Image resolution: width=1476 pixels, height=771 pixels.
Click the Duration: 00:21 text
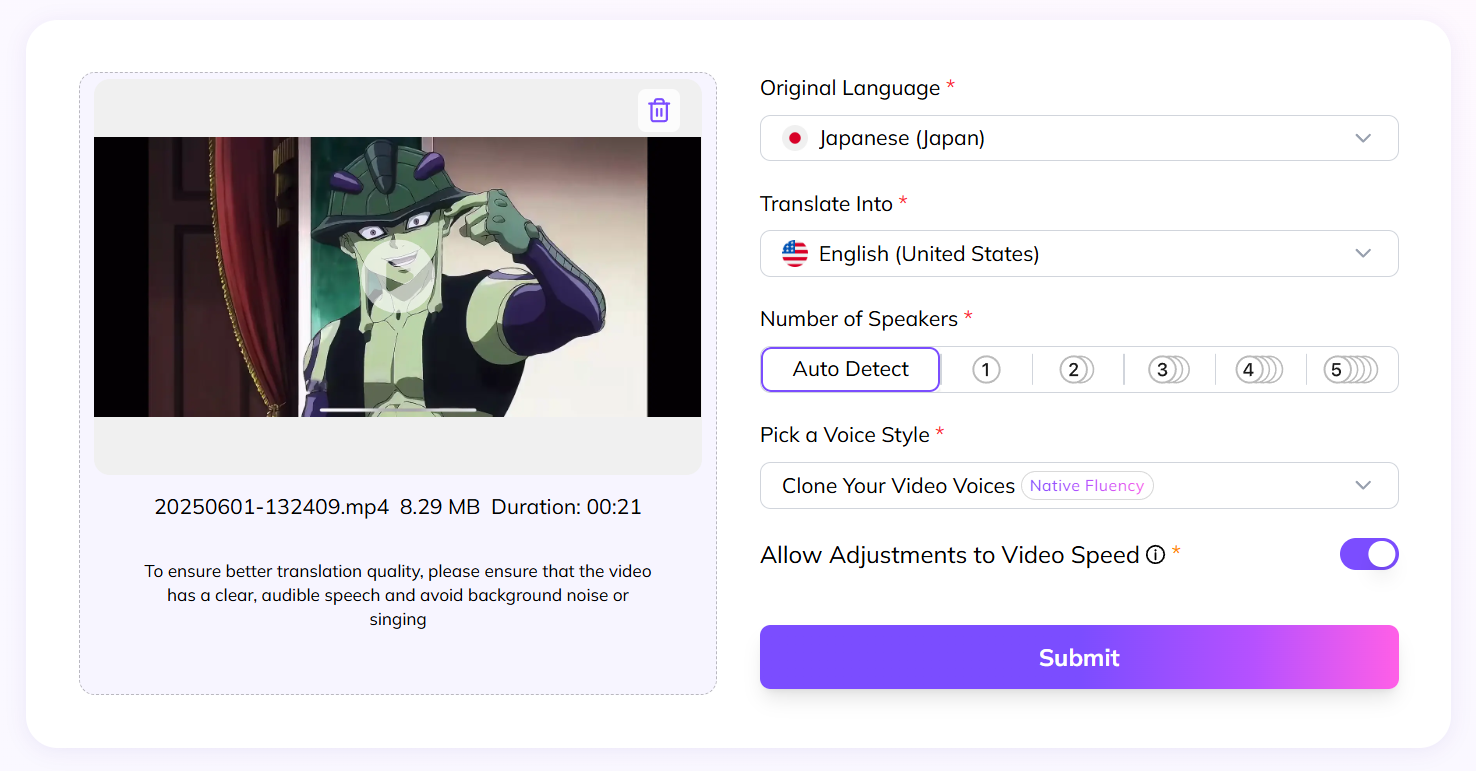pyautogui.click(x=566, y=507)
